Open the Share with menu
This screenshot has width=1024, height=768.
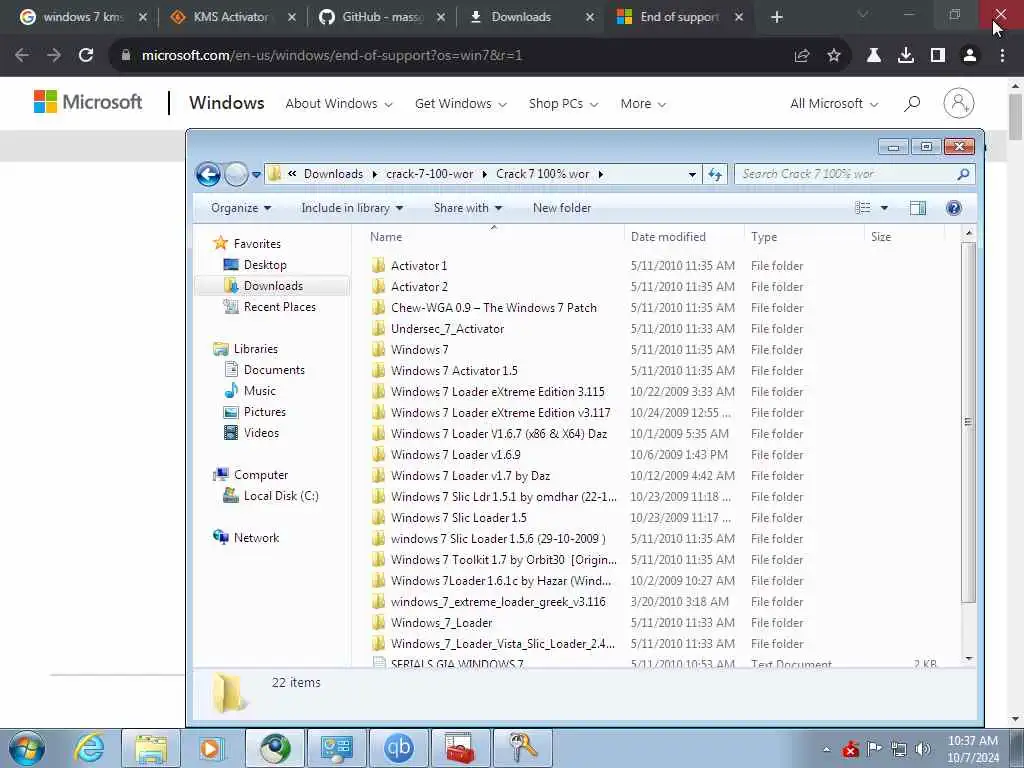(x=468, y=208)
